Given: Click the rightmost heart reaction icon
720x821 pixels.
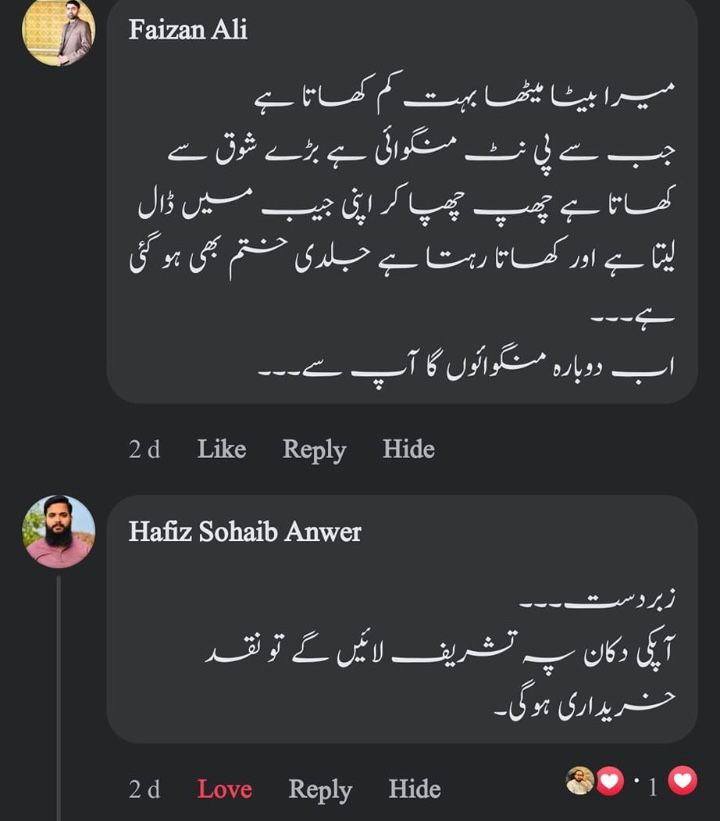Looking at the screenshot, I should click(682, 781).
